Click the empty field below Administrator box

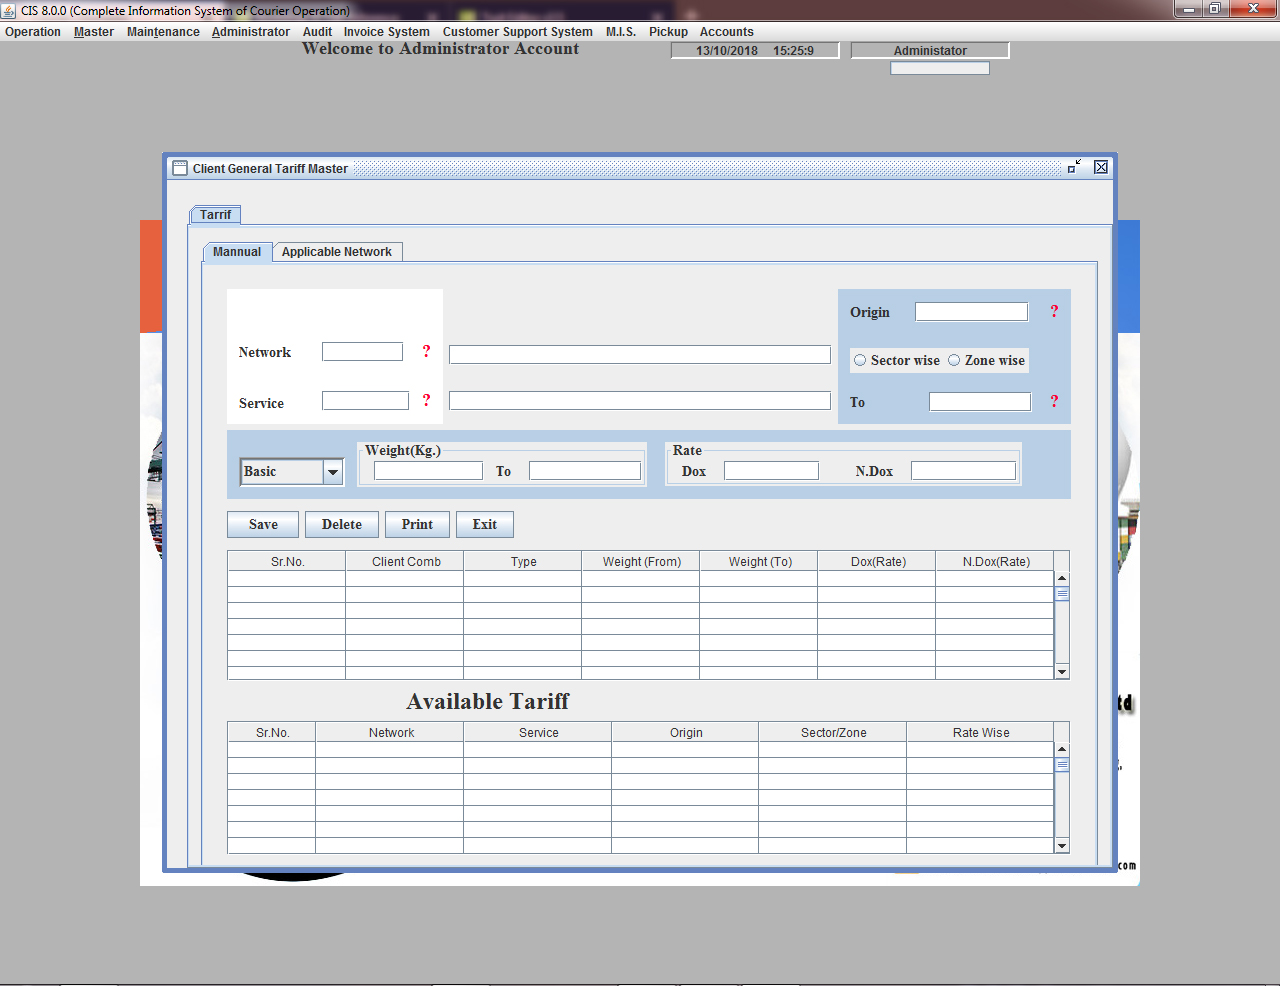click(x=940, y=68)
